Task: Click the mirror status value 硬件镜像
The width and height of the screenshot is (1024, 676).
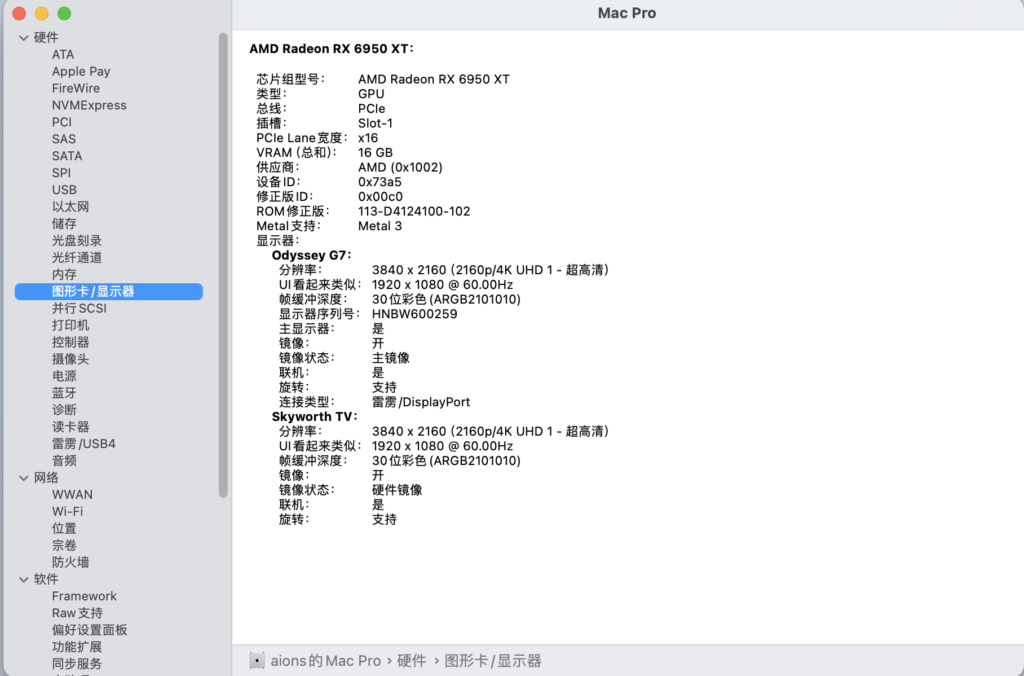Action: click(397, 491)
